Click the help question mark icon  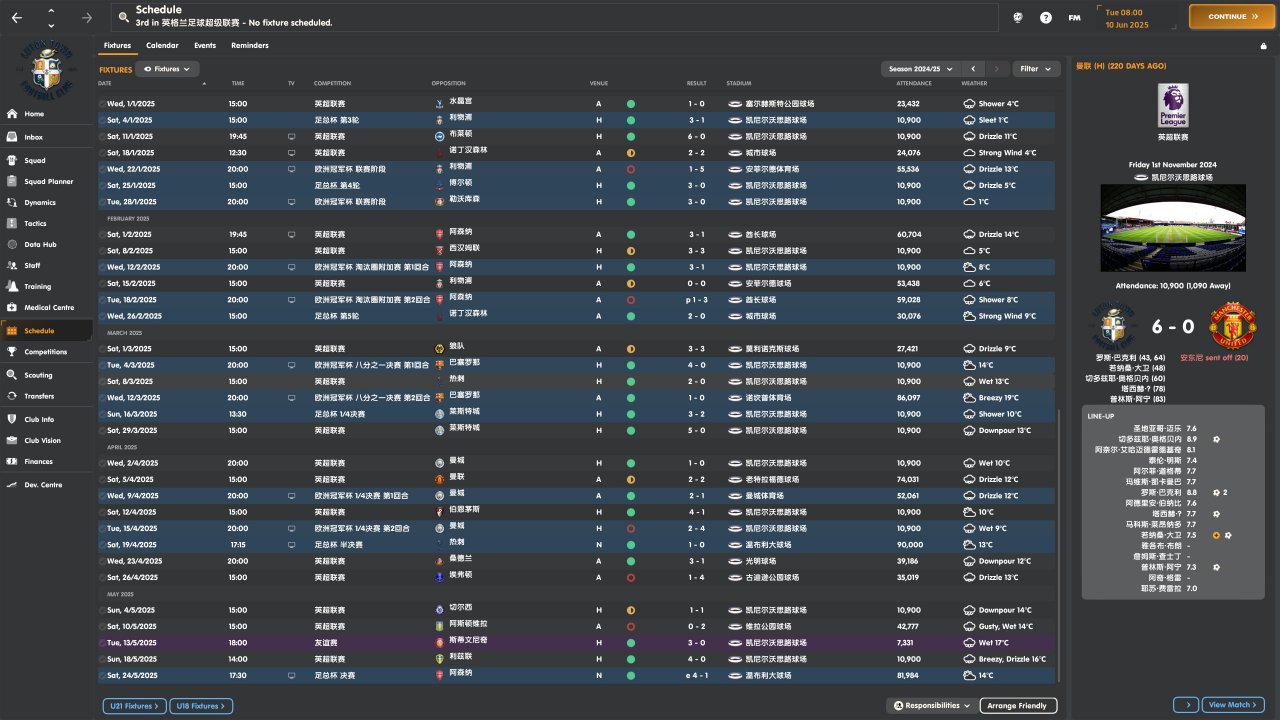(x=1045, y=17)
